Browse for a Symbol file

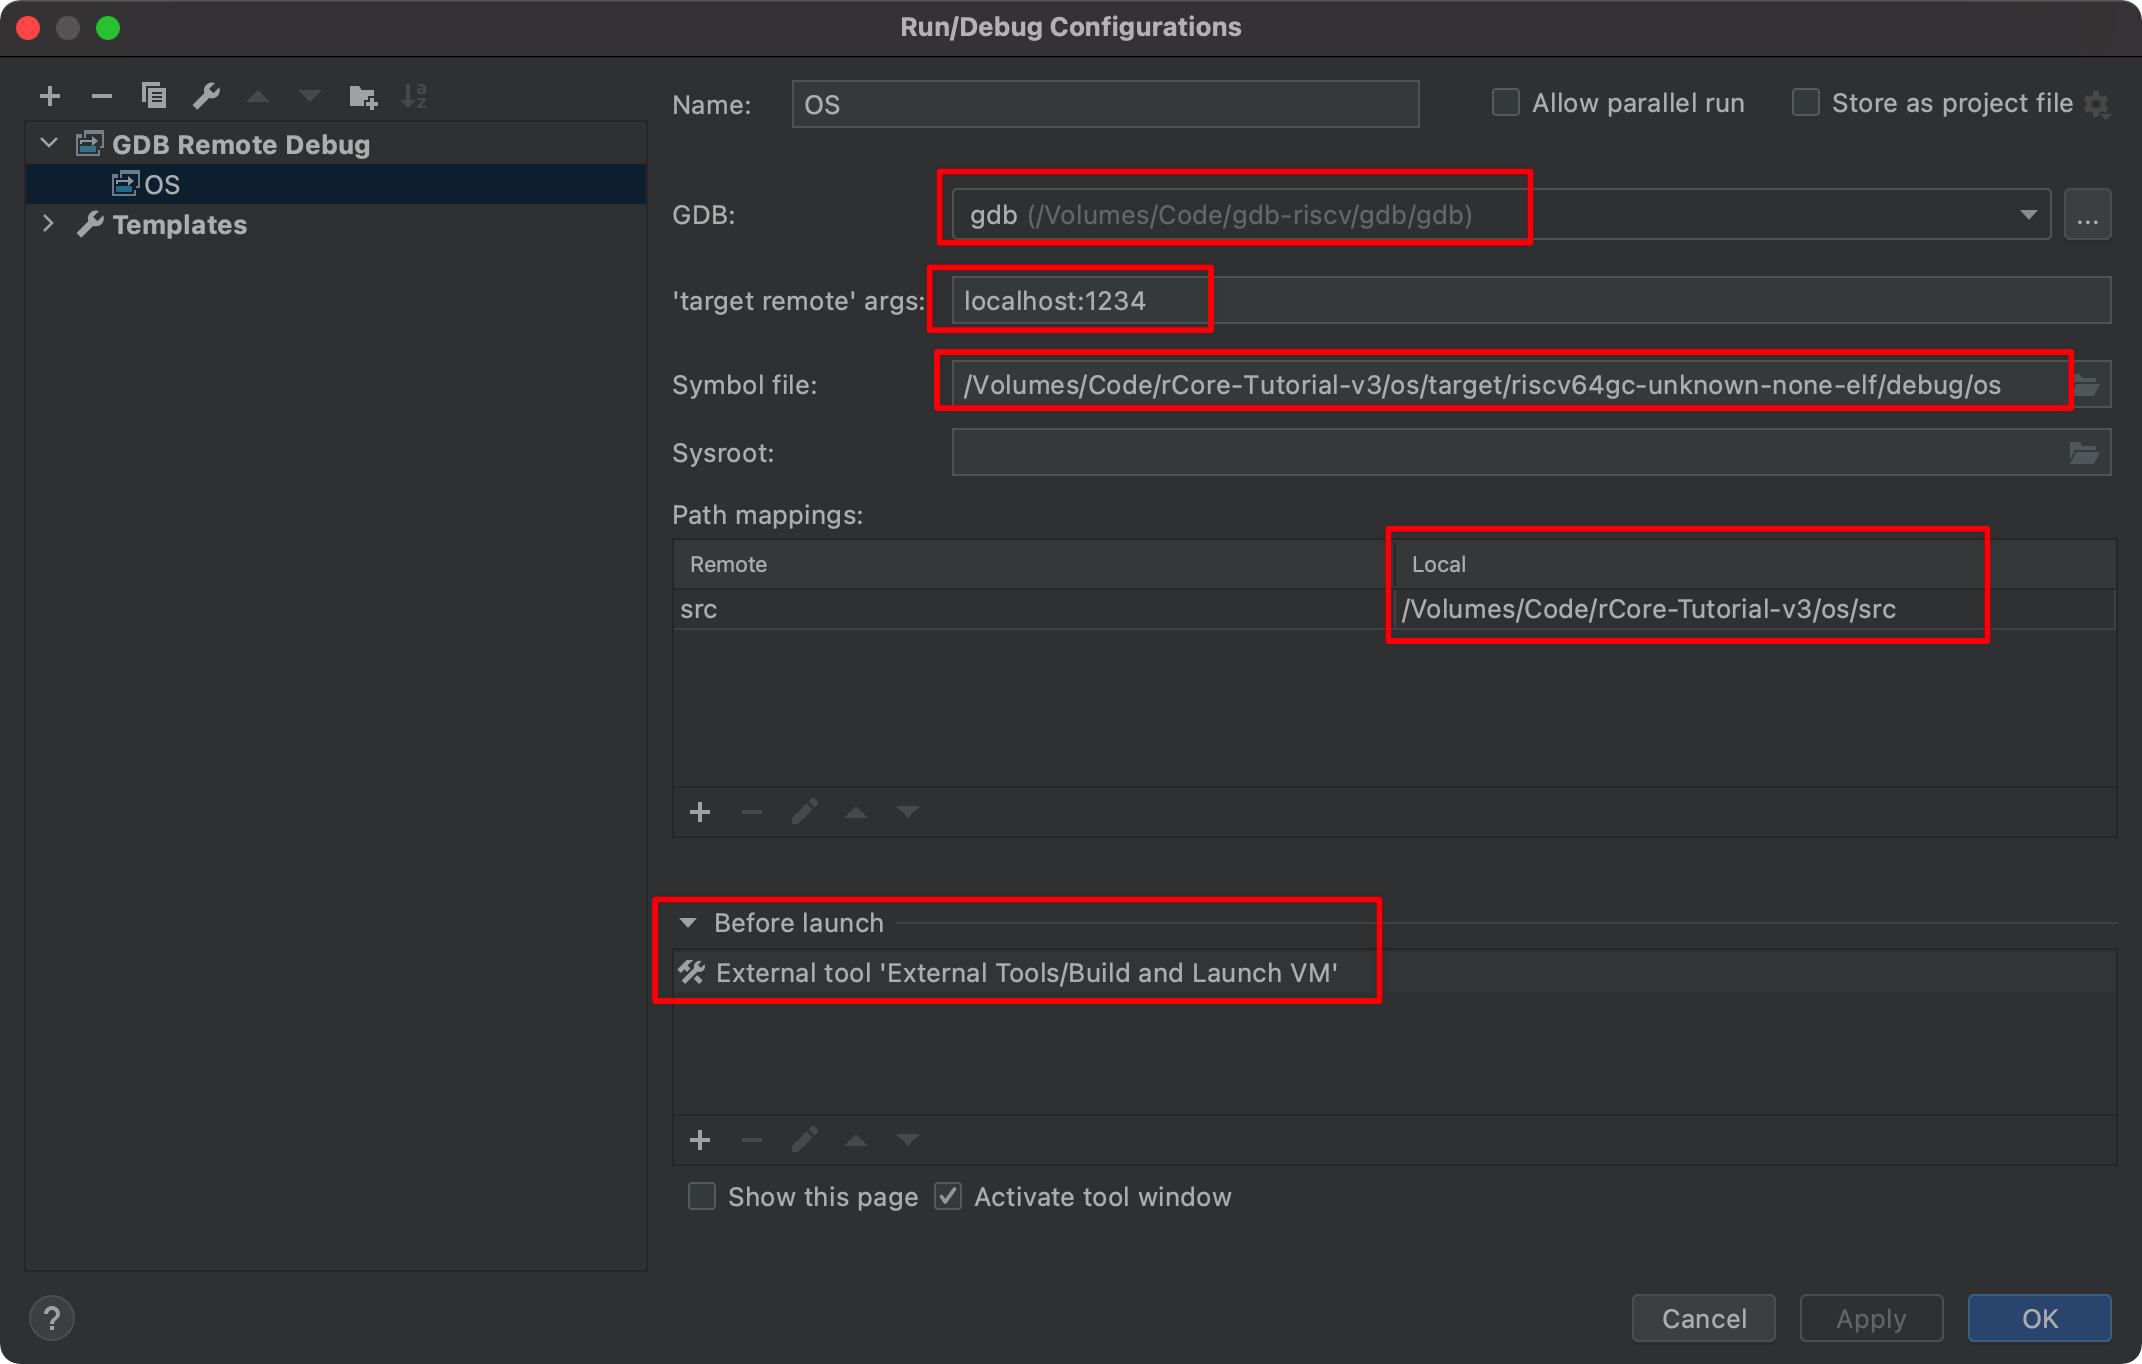click(x=2087, y=383)
